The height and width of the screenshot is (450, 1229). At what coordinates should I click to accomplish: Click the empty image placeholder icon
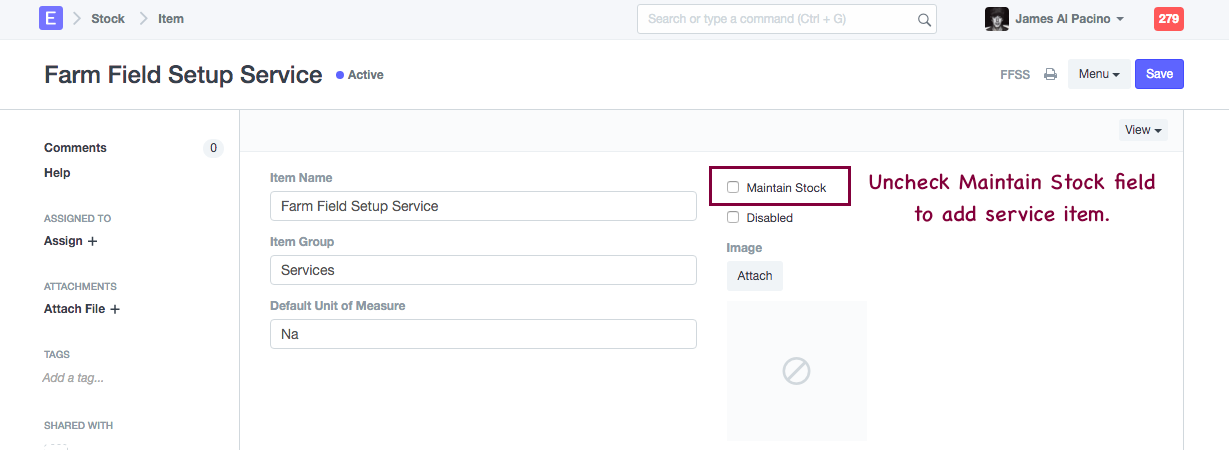(x=796, y=371)
